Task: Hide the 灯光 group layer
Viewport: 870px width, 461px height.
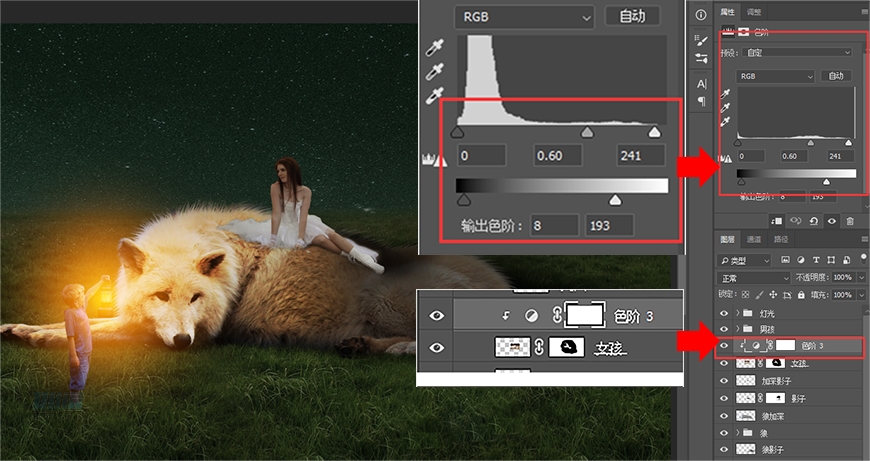Action: 724,313
